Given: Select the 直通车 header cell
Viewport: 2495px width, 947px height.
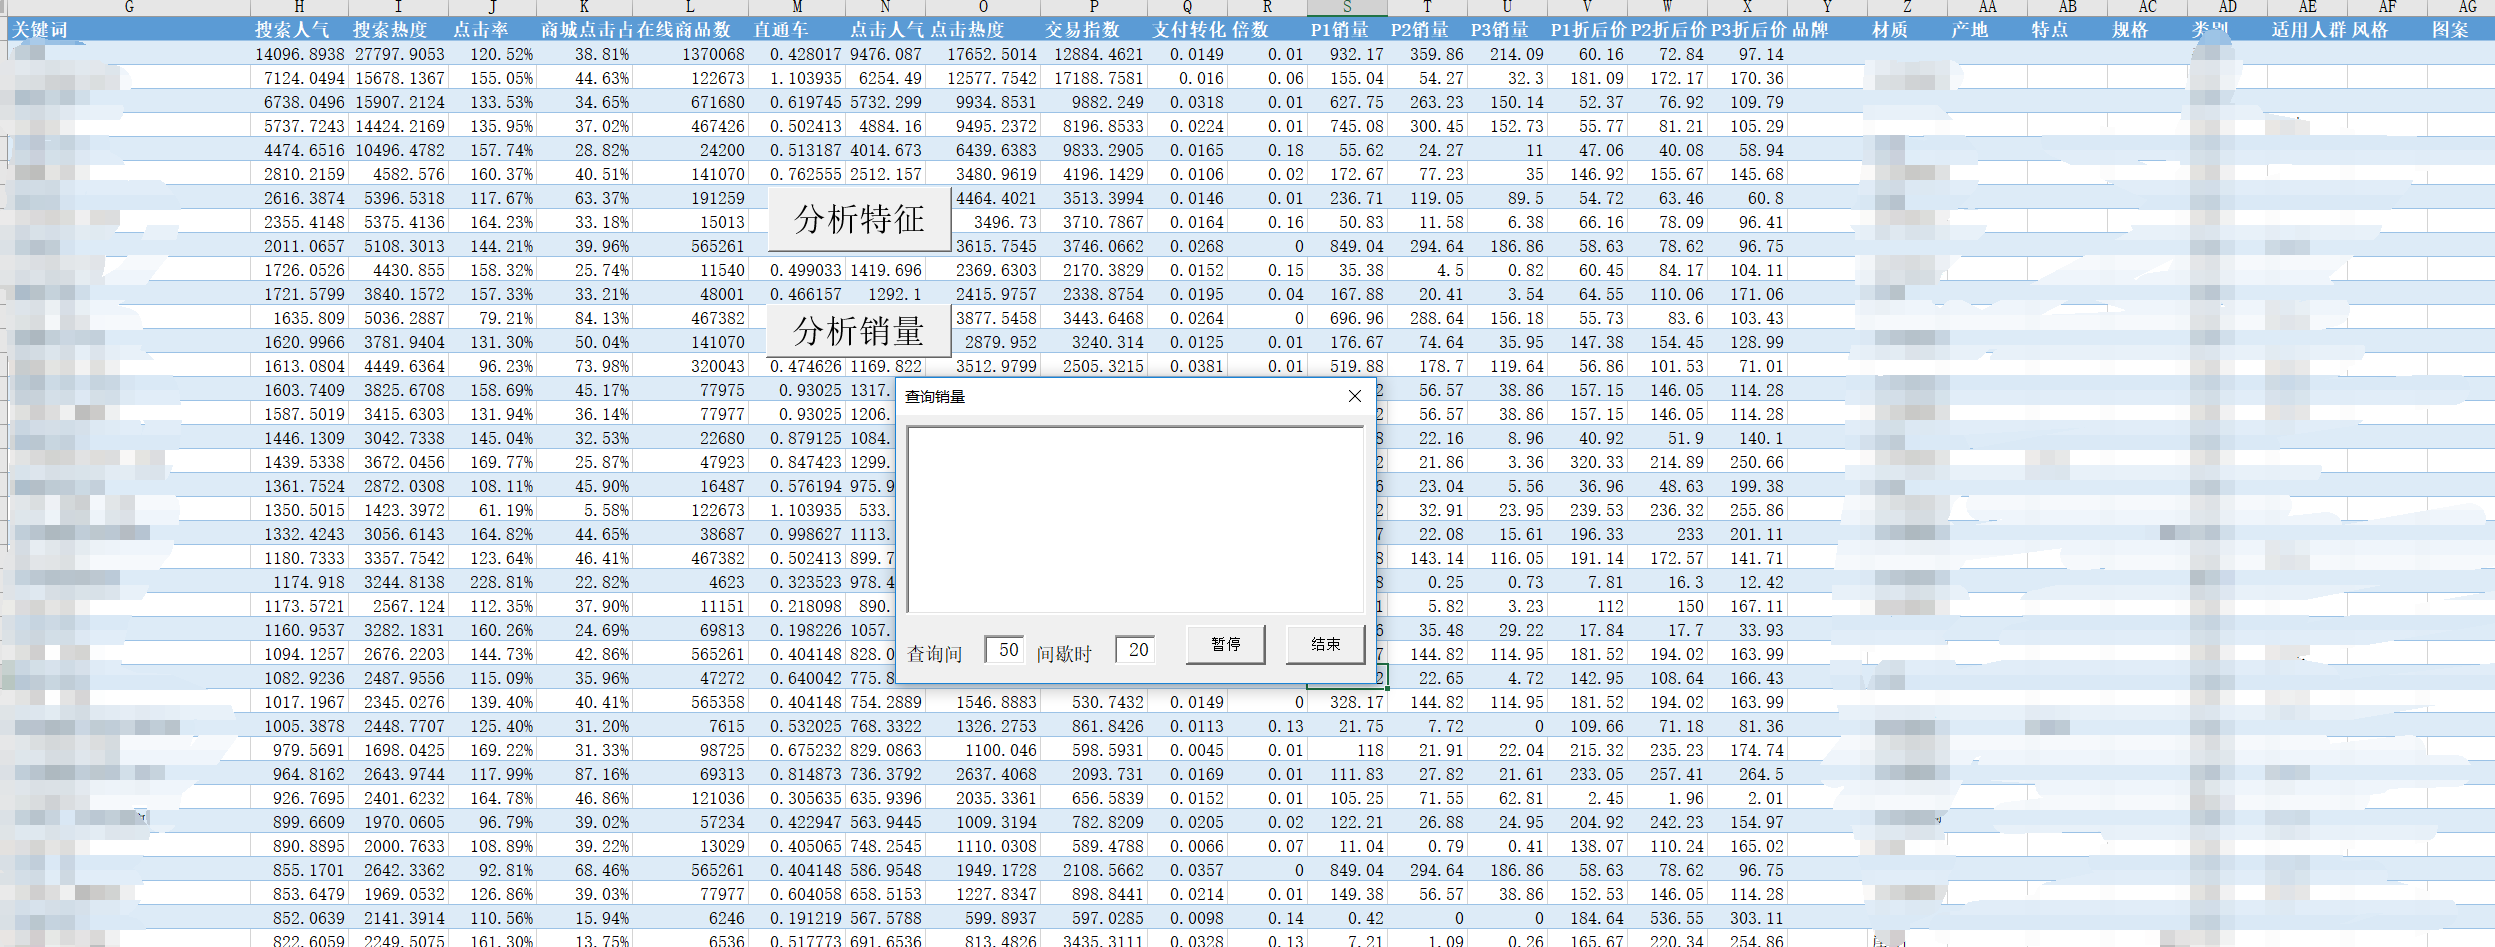Looking at the screenshot, I should click(797, 30).
